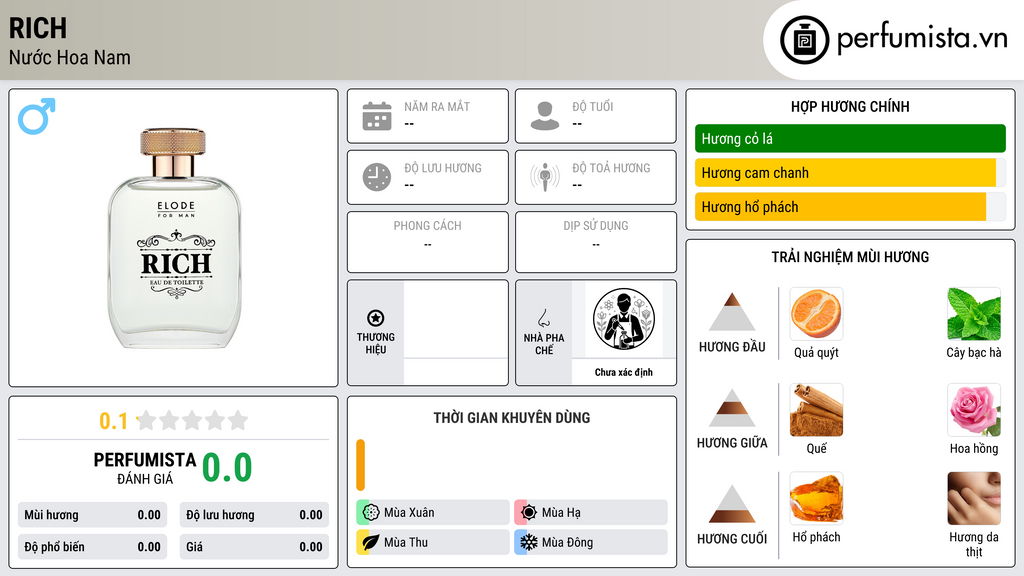Click the Năm ra mắt label text
This screenshot has height=576, width=1024.
(x=437, y=106)
